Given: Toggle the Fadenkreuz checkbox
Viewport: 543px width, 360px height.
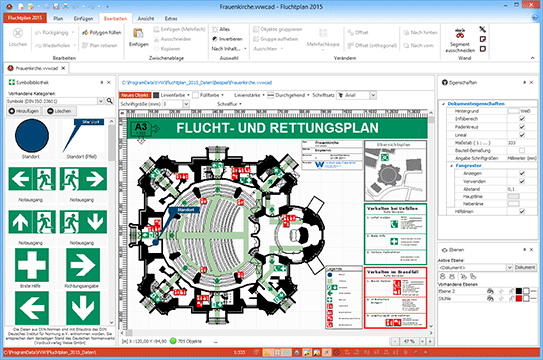Looking at the screenshot, I should click(x=522, y=127).
